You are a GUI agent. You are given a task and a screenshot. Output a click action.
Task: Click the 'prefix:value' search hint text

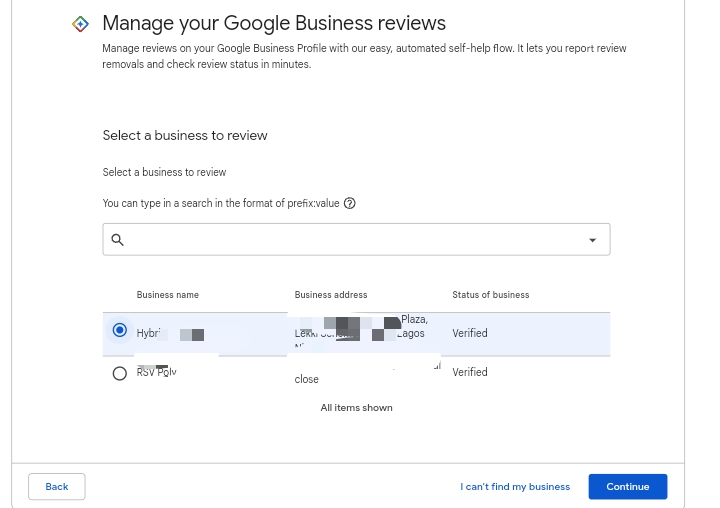313,203
